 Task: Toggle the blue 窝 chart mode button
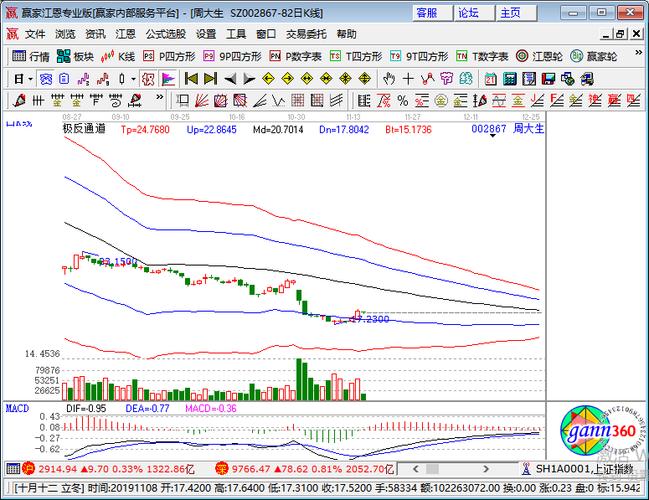[x=45, y=79]
